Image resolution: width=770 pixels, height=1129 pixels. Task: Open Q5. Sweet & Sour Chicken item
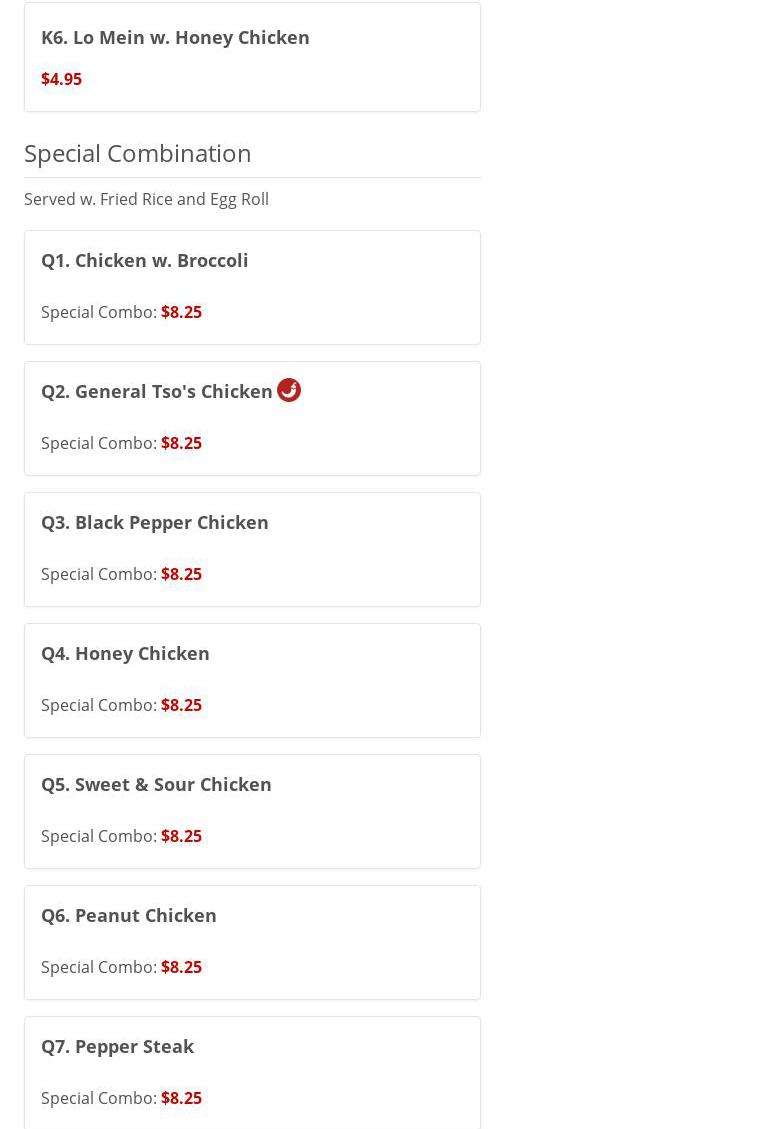point(156,785)
